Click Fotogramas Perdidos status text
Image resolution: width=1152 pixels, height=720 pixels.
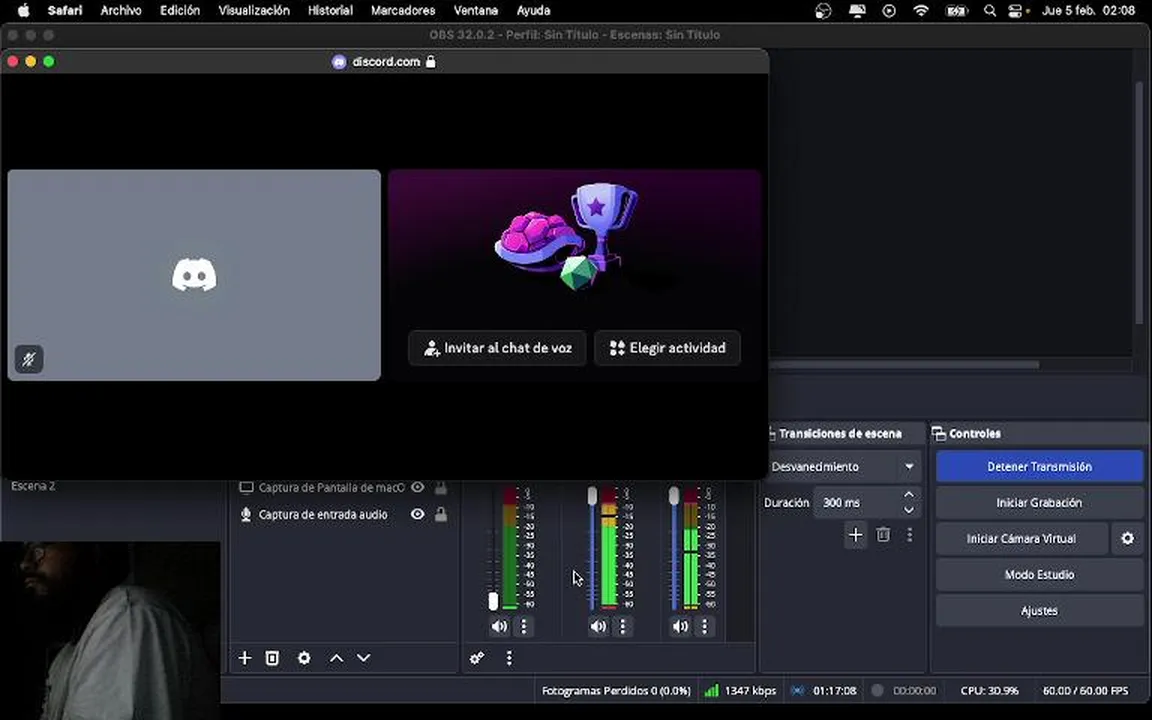[x=616, y=691]
